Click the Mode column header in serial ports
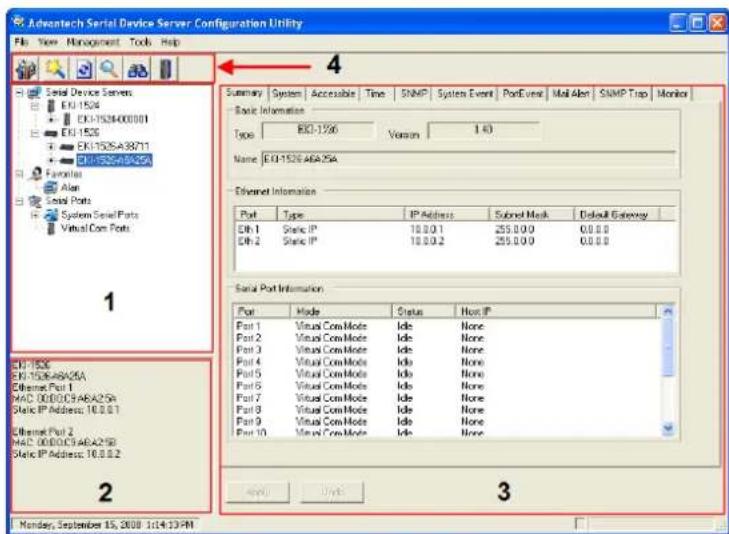729x534 pixels. tap(341, 311)
